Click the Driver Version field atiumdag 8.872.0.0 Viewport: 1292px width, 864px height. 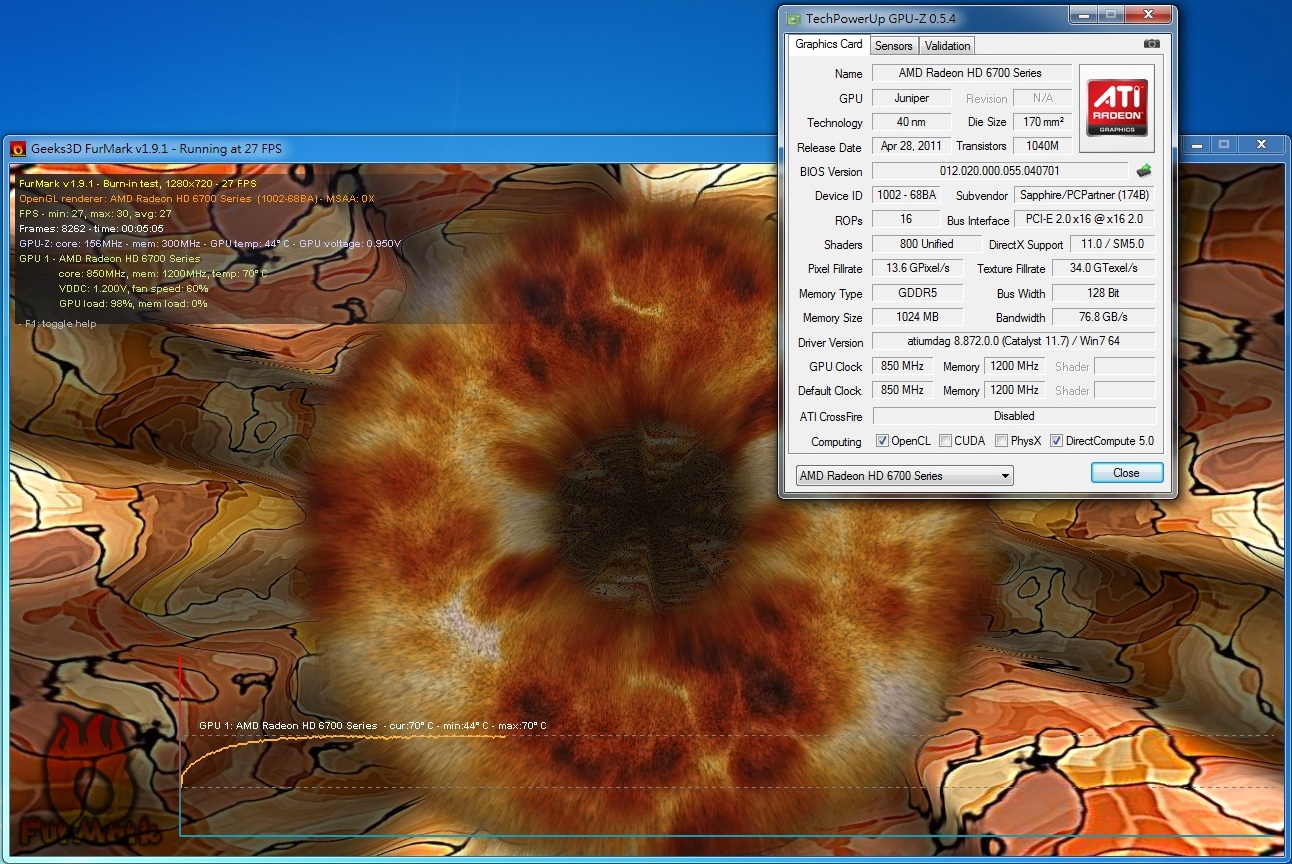pos(1014,342)
